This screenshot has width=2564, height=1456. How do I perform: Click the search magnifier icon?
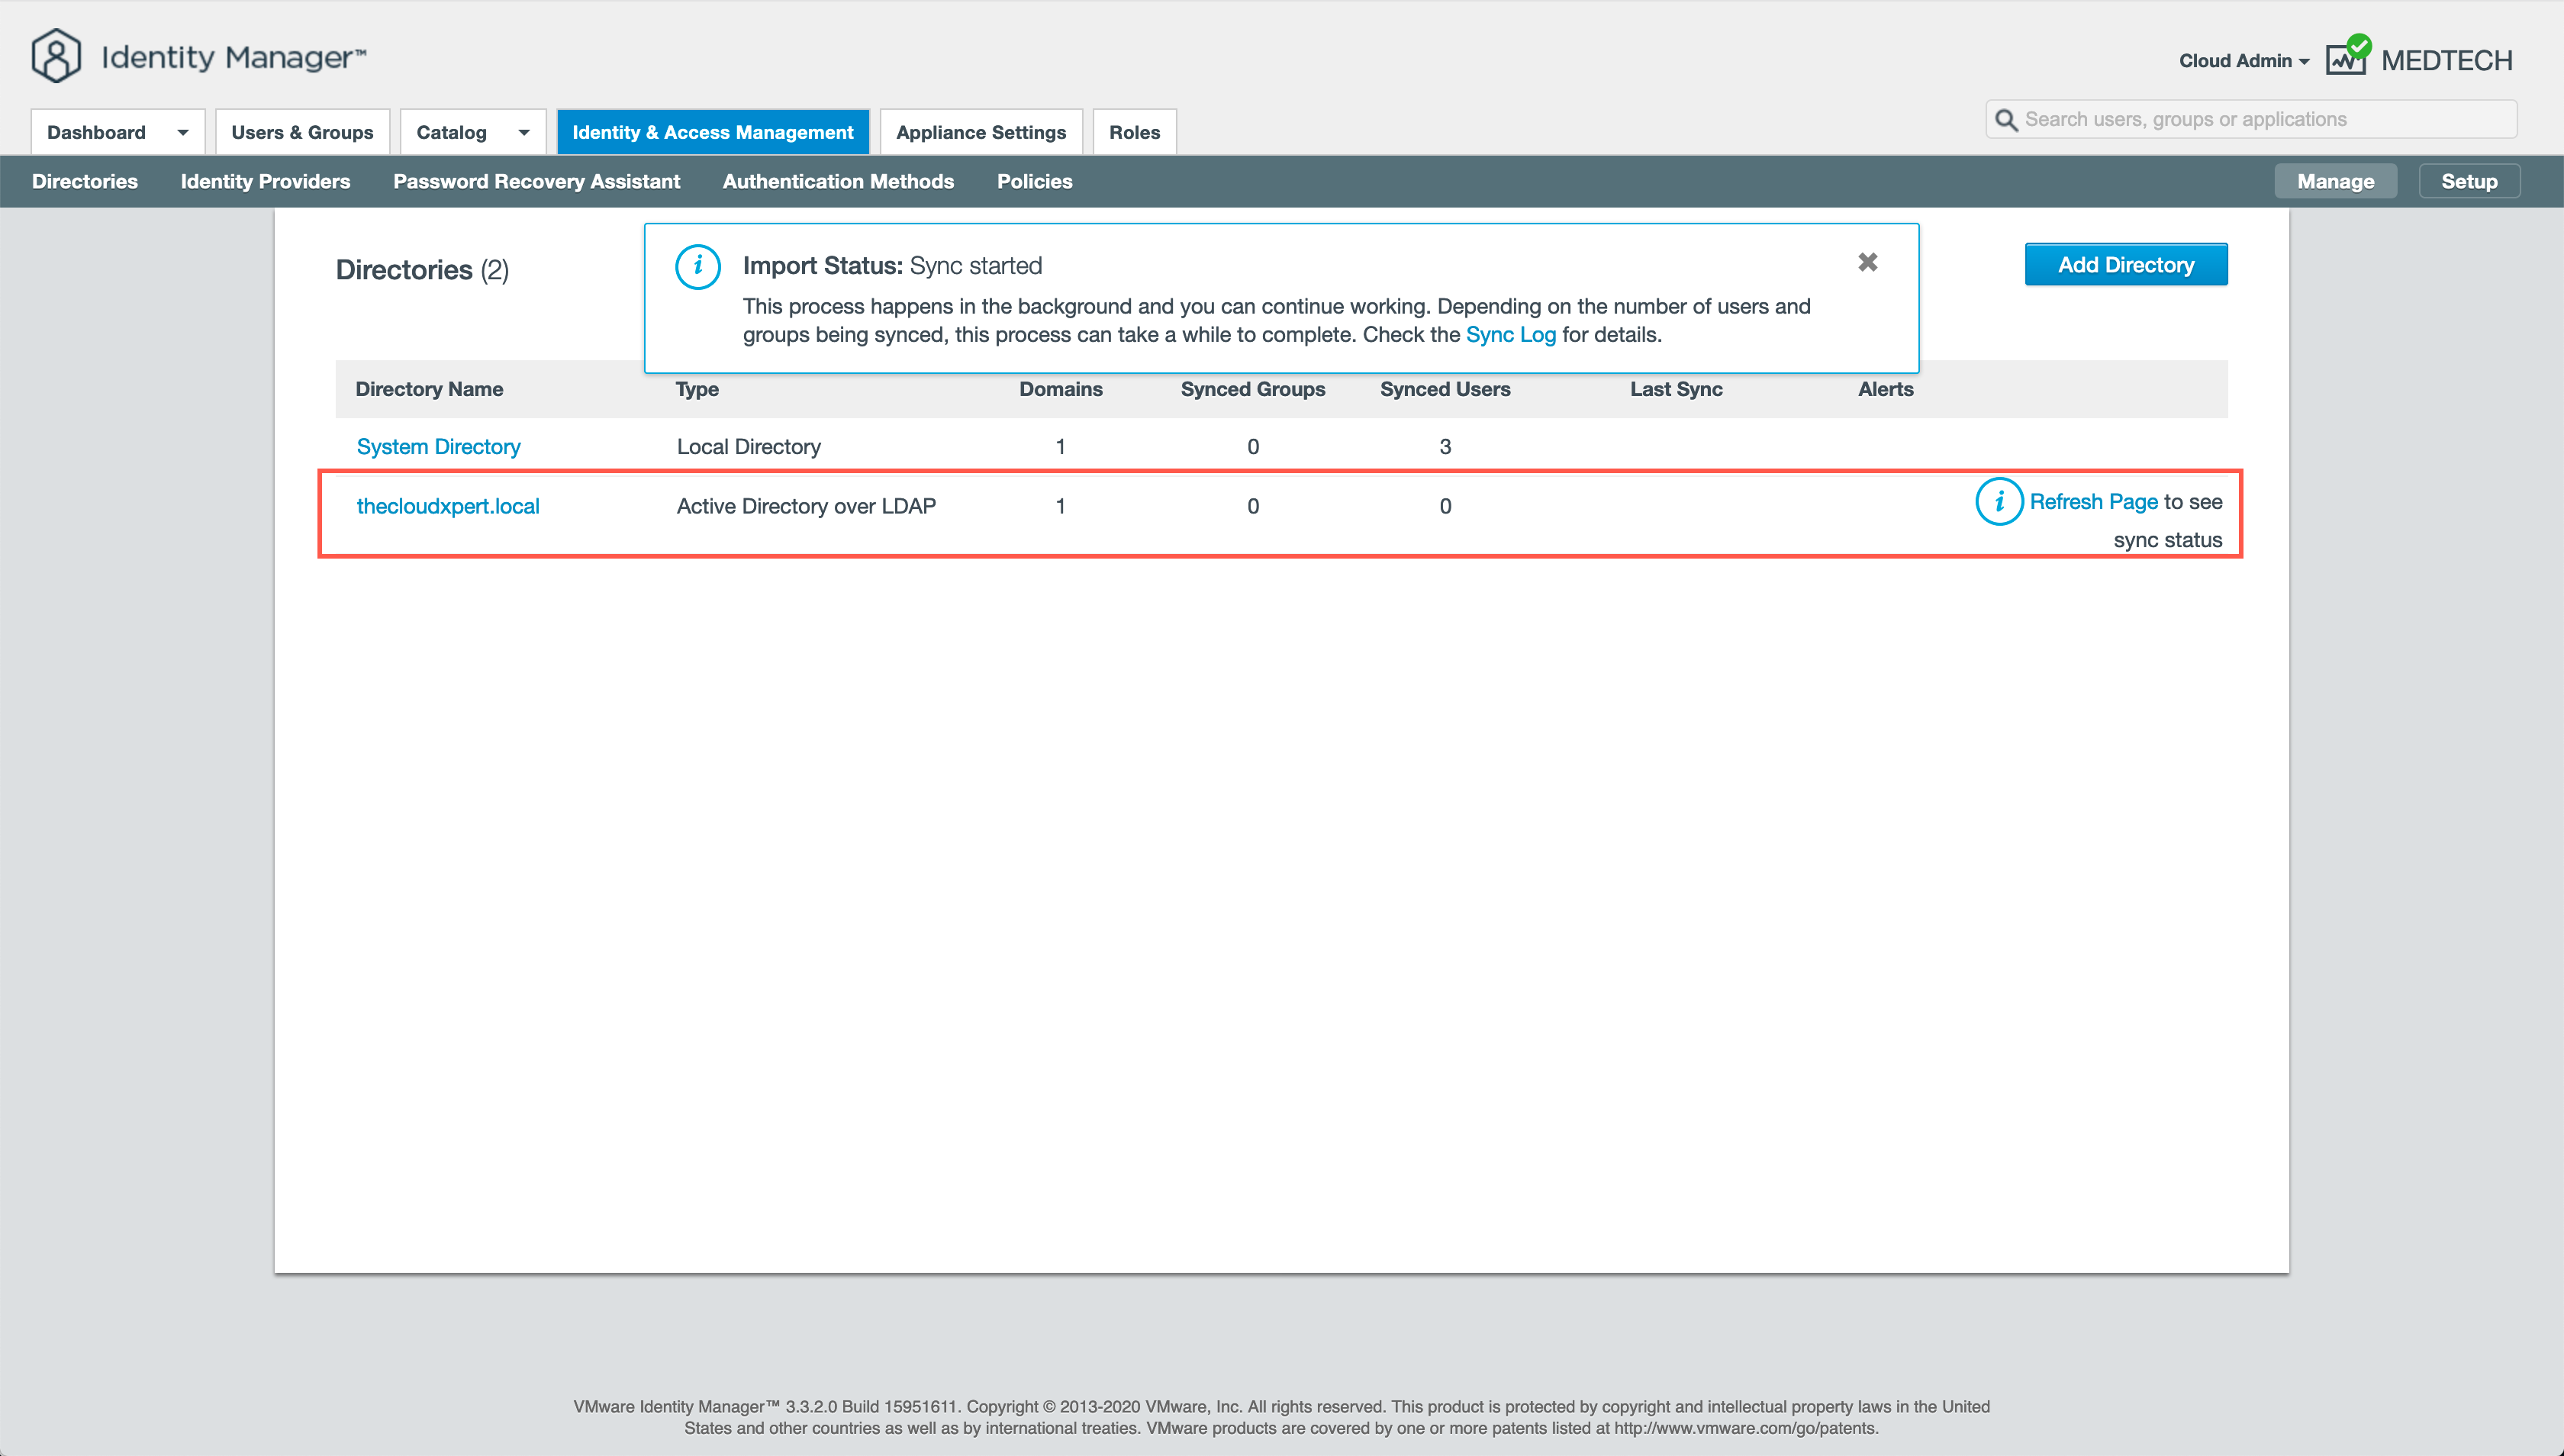point(2006,120)
